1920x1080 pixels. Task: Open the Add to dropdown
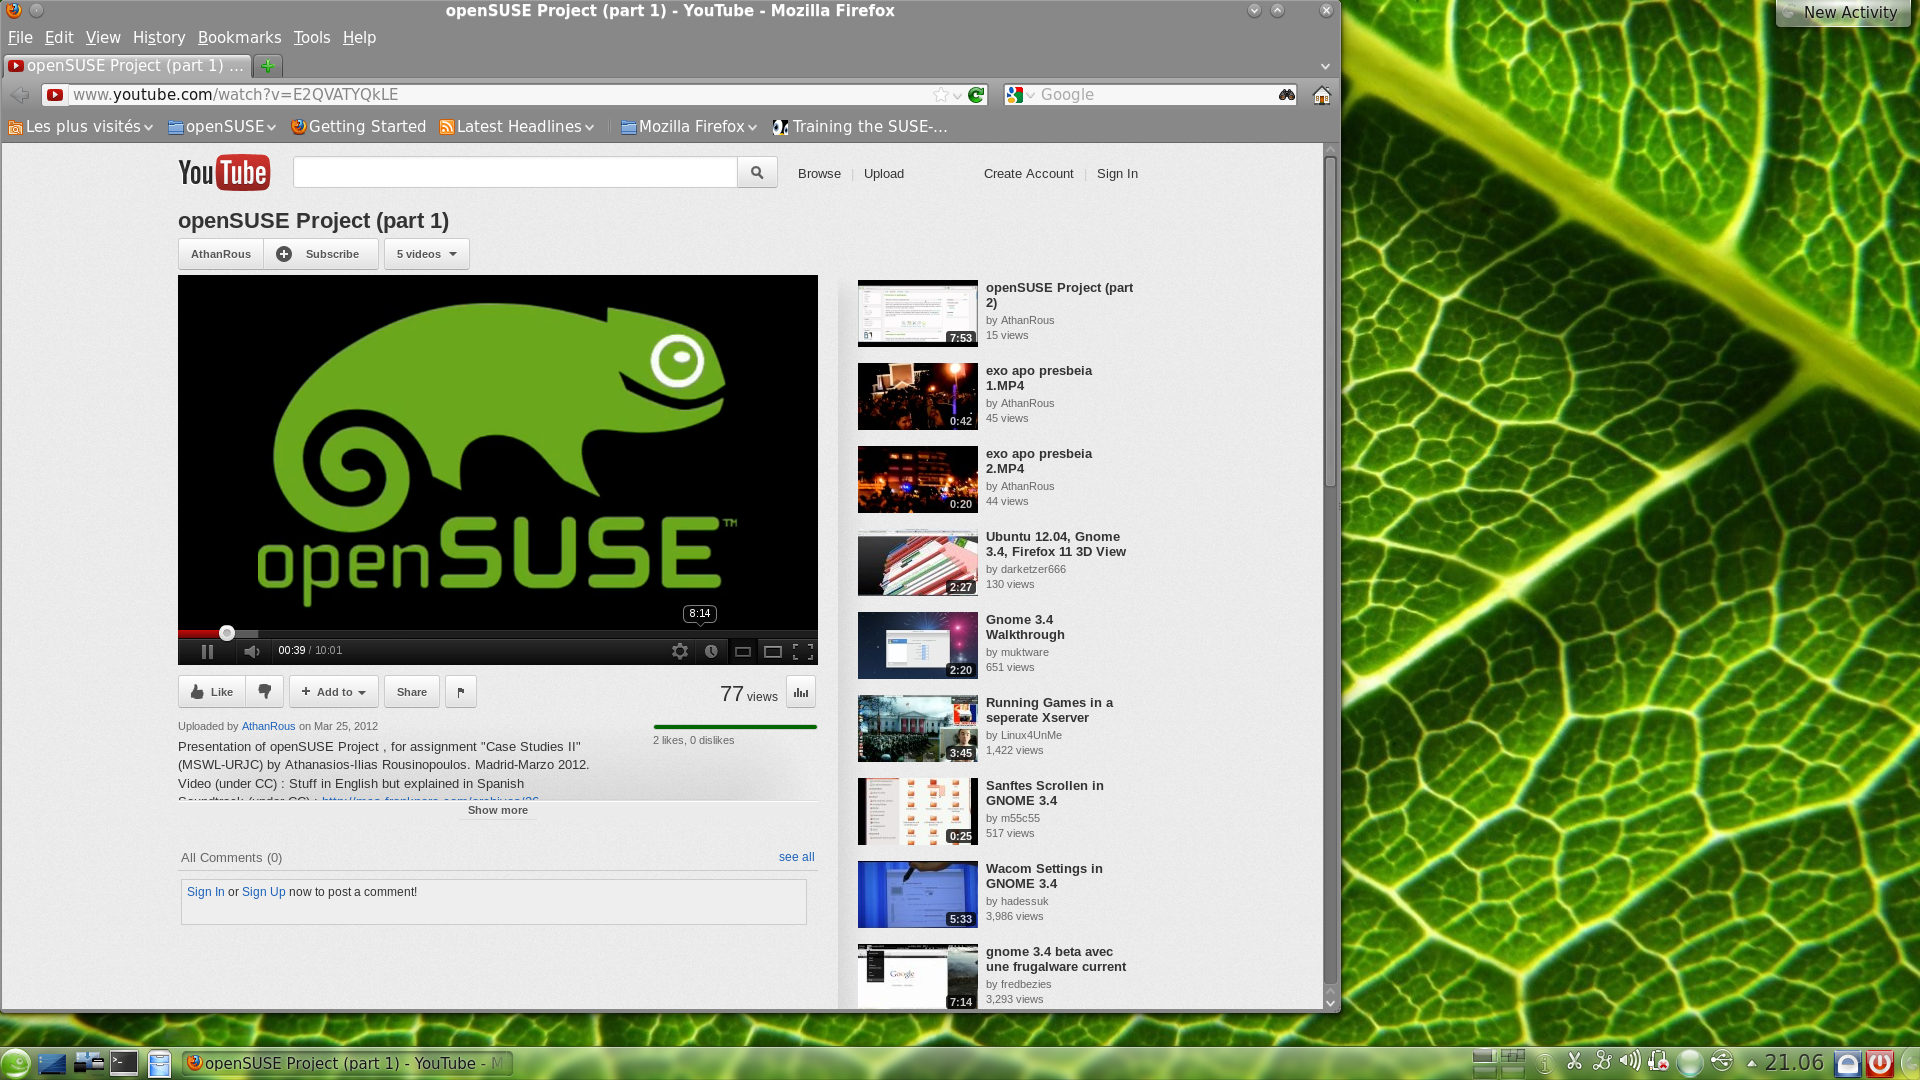pos(334,692)
